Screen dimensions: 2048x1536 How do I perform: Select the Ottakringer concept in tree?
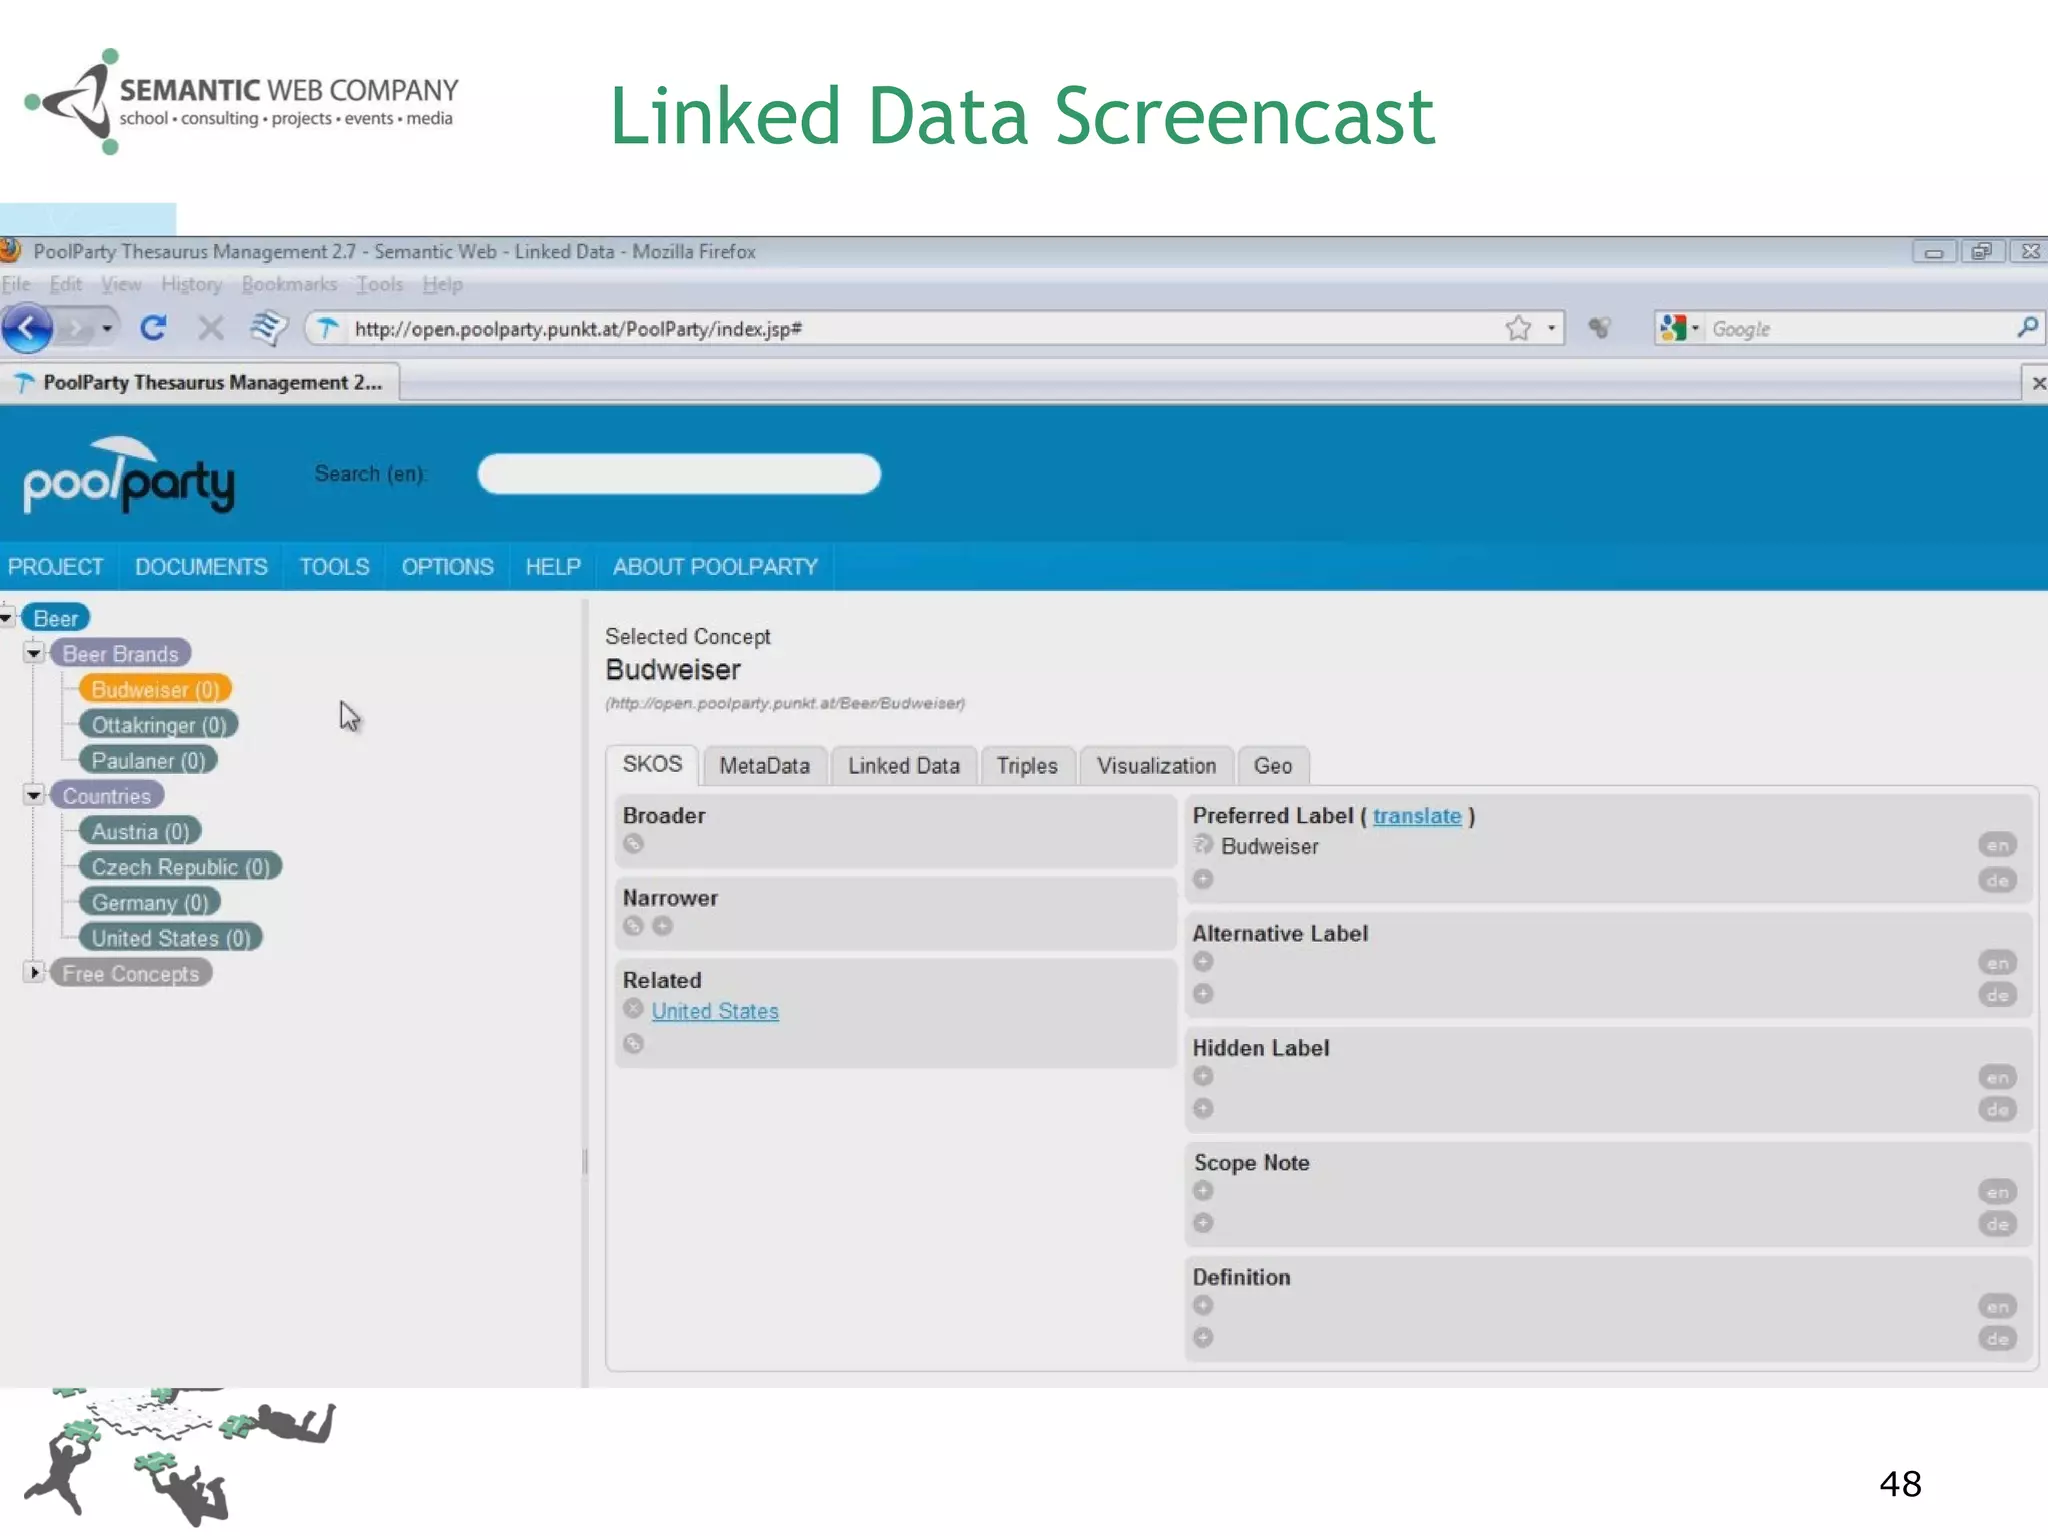158,724
